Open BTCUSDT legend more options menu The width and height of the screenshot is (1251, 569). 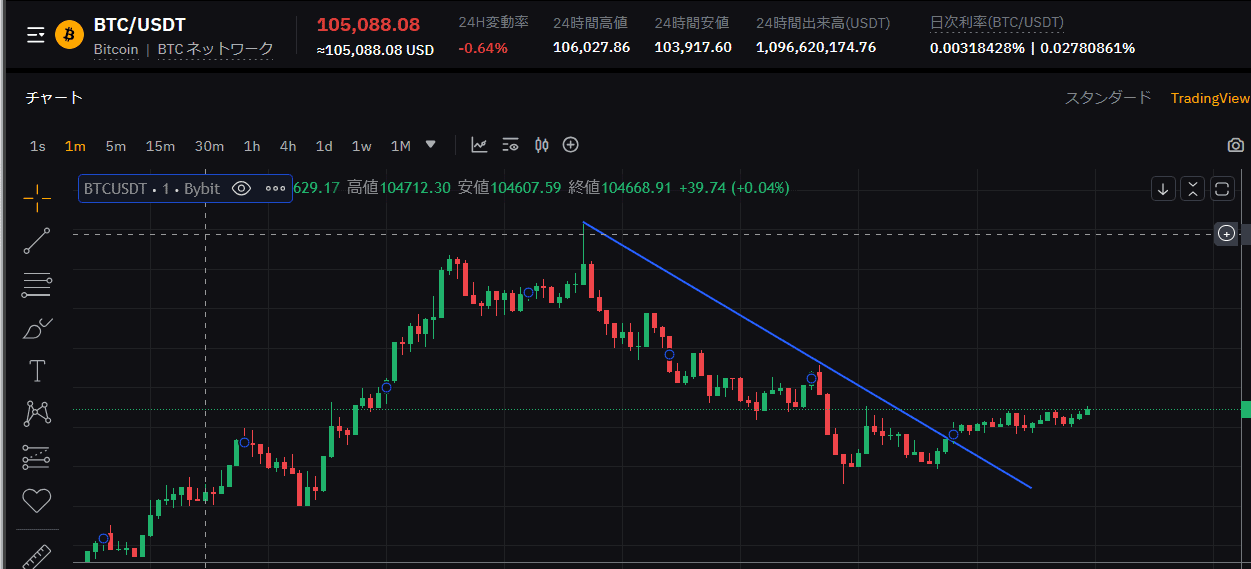[x=275, y=188]
